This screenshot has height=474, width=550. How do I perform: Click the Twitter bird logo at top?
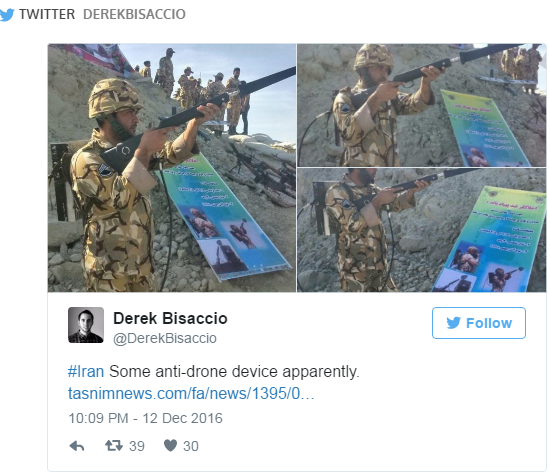coord(7,15)
